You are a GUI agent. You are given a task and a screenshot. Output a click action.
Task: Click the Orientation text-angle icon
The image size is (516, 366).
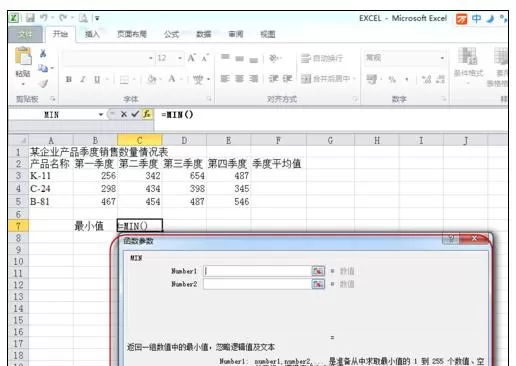click(x=274, y=58)
